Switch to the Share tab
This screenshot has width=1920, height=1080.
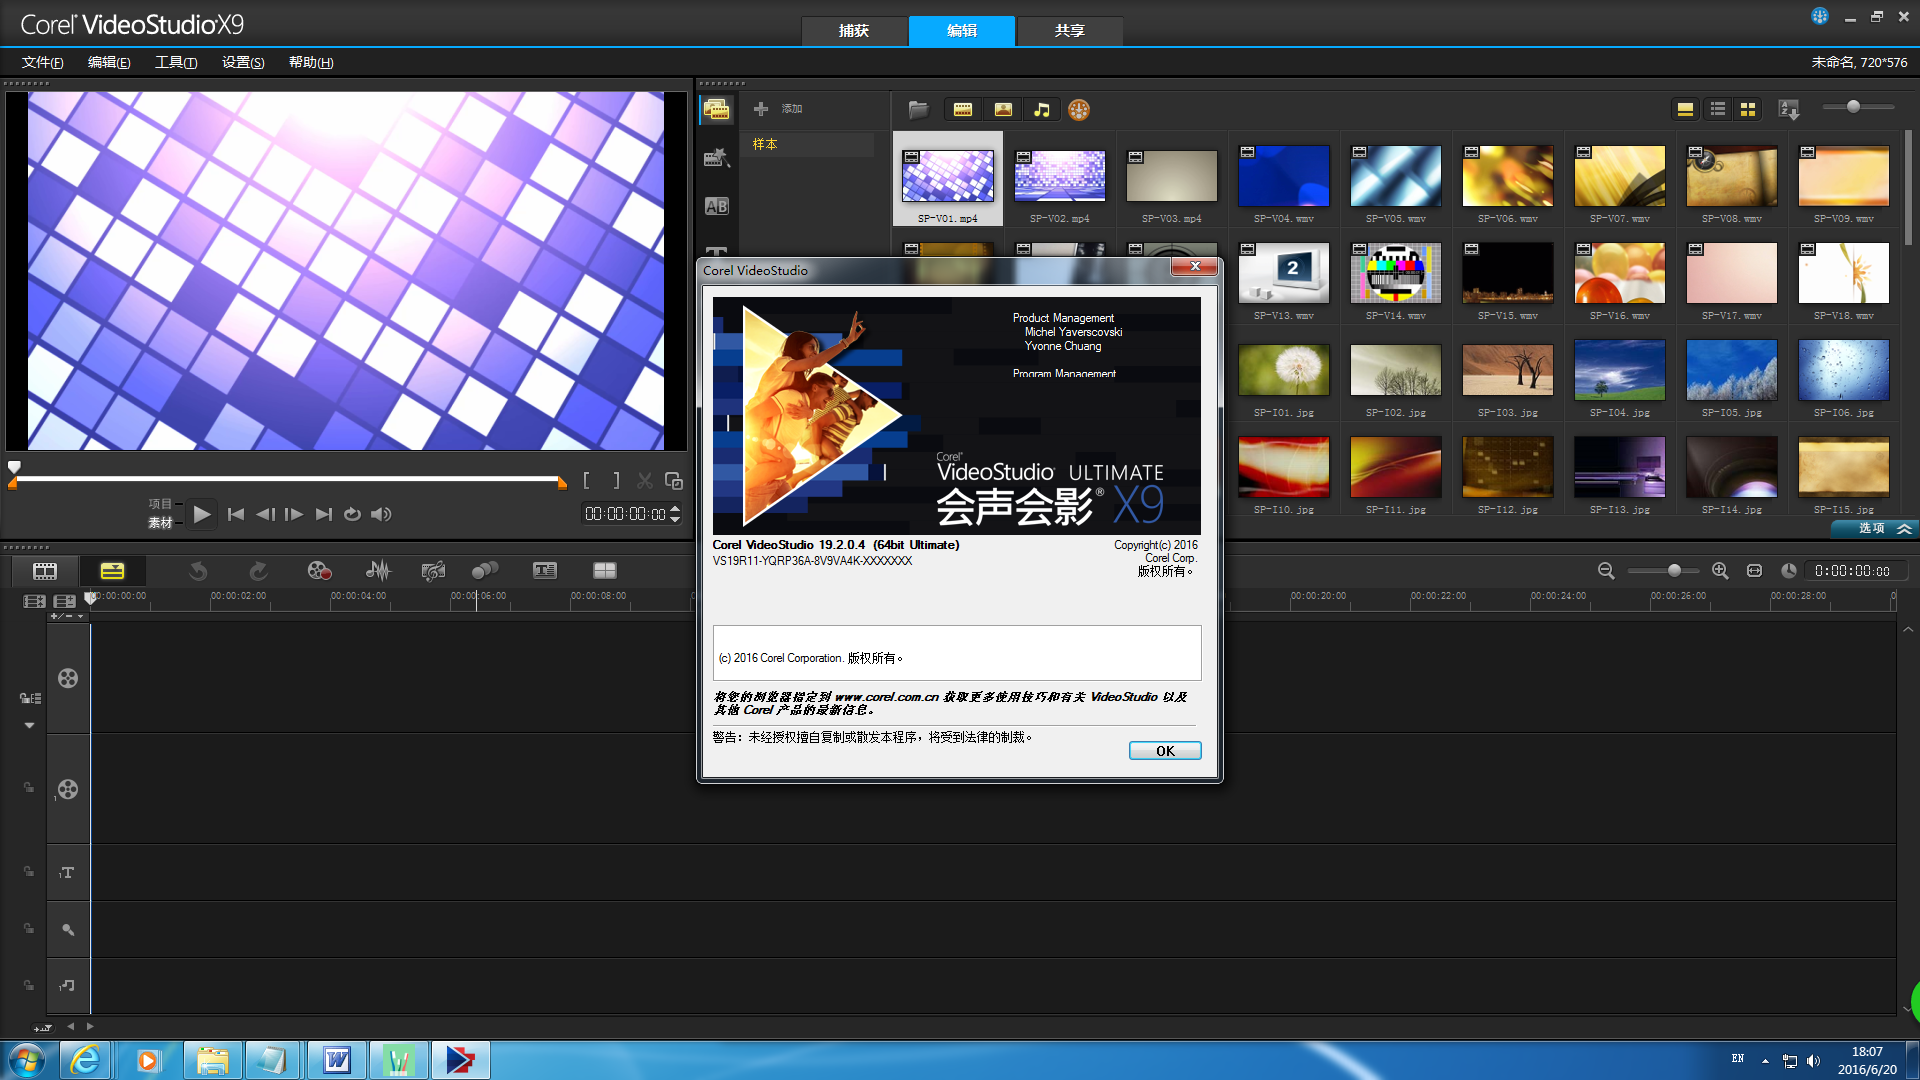click(x=1070, y=31)
